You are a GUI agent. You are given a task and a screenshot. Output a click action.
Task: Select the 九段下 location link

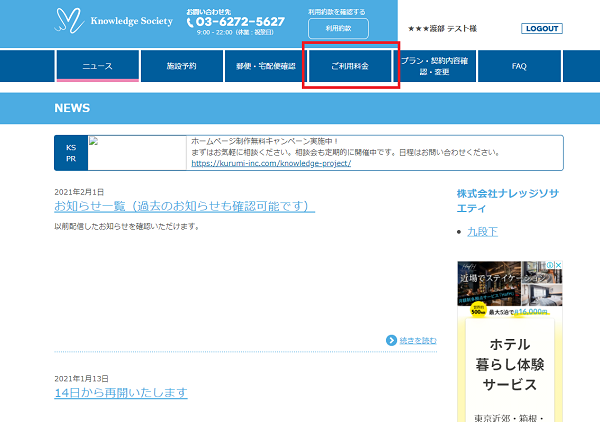coord(482,231)
